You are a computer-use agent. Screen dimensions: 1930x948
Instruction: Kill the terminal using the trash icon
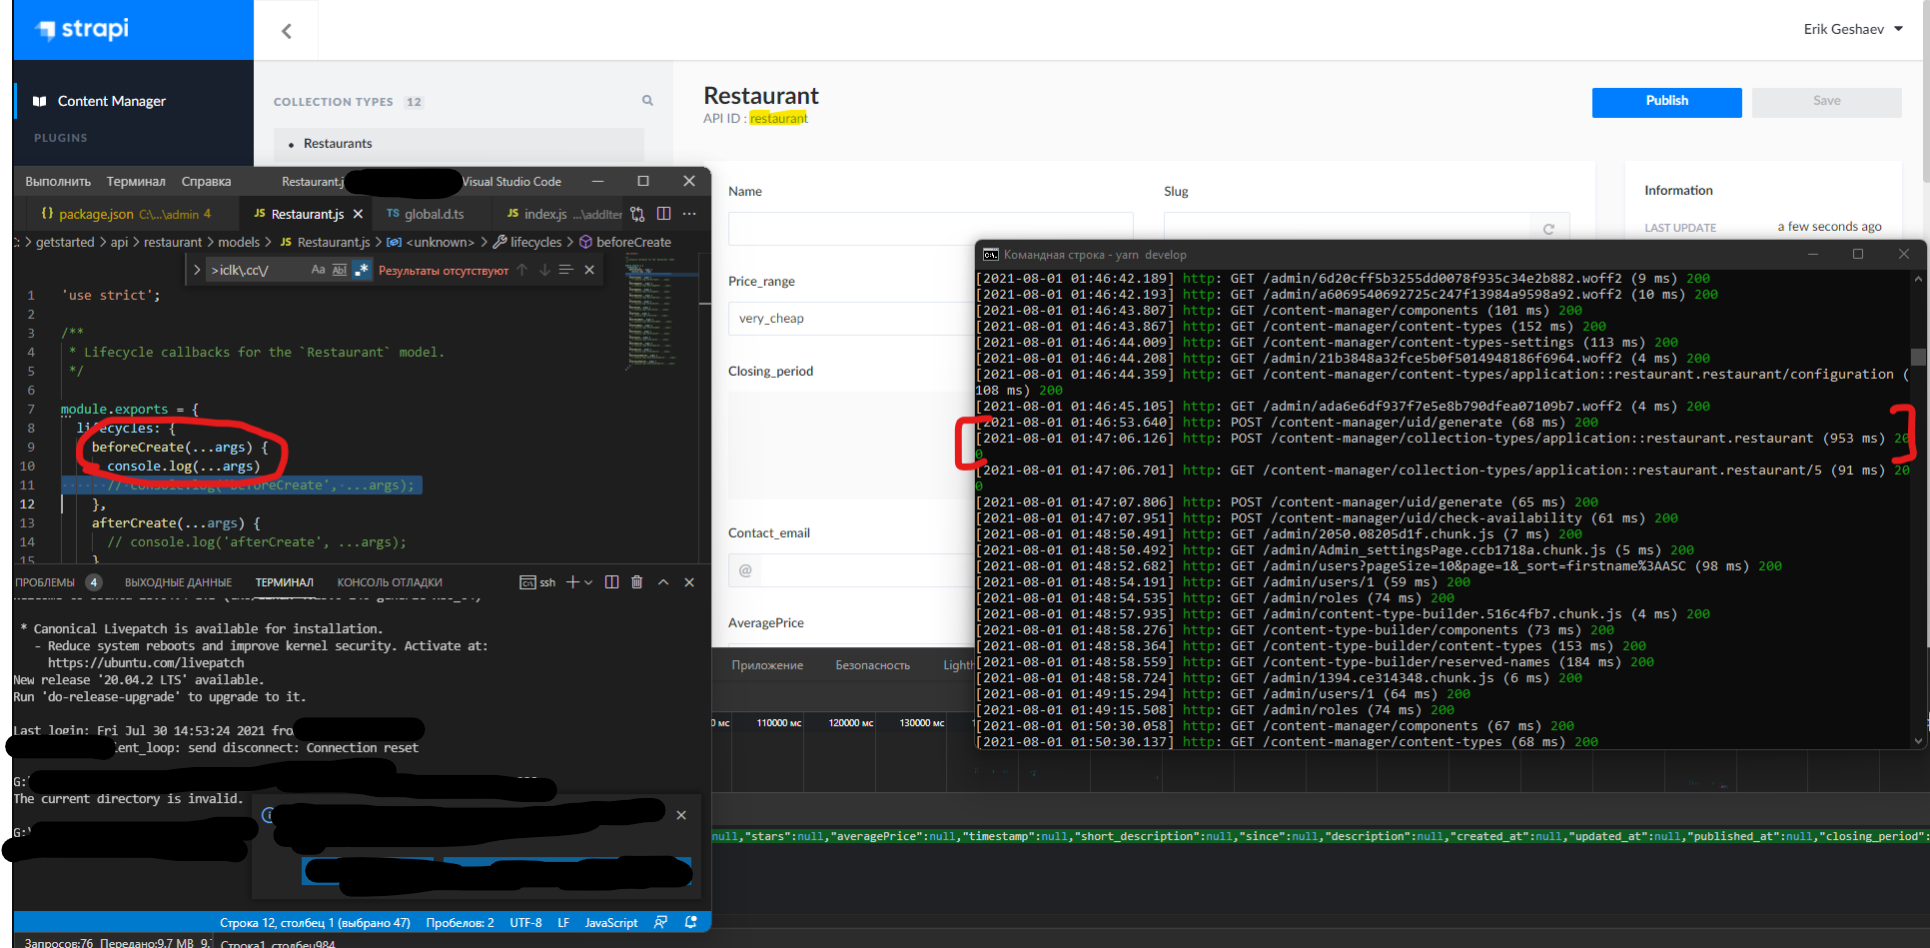tap(637, 582)
